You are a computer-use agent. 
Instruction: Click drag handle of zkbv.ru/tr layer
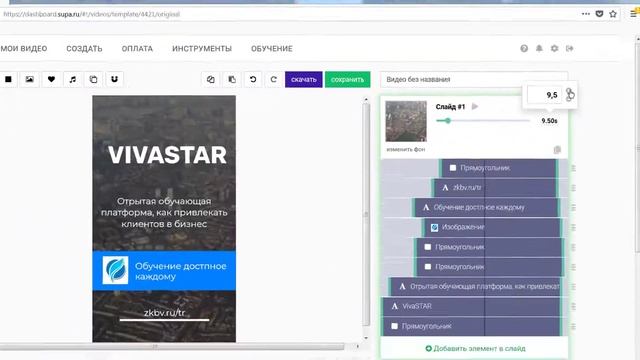pyautogui.click(x=573, y=187)
